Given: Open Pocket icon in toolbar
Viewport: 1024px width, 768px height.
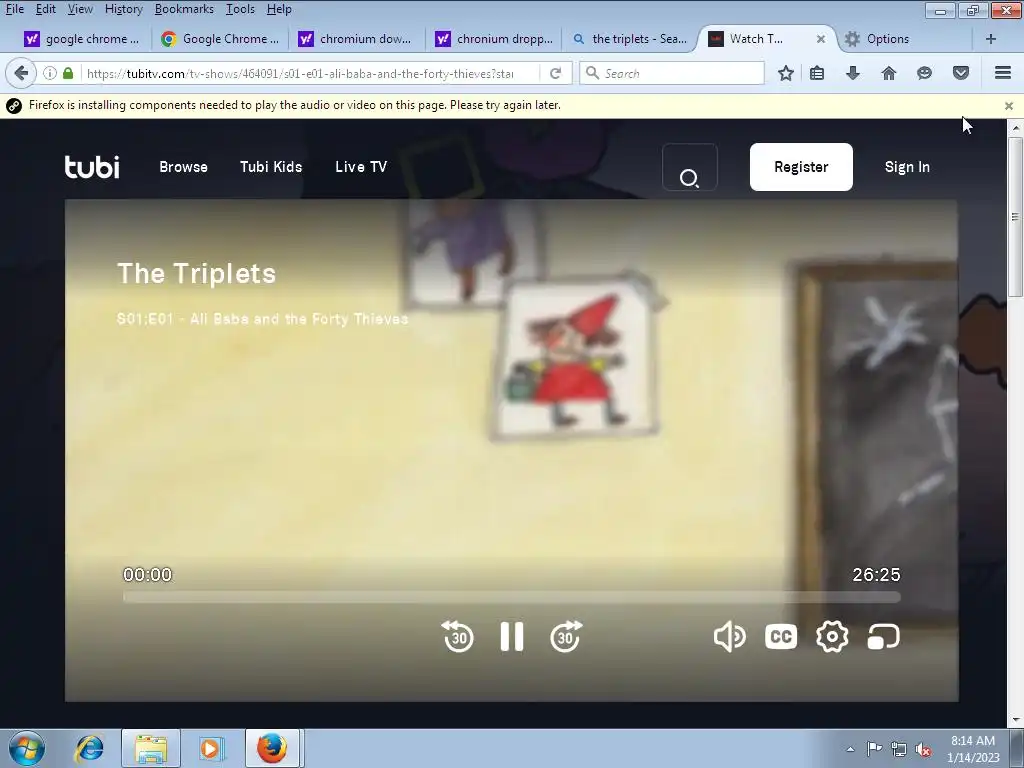Looking at the screenshot, I should (x=961, y=73).
